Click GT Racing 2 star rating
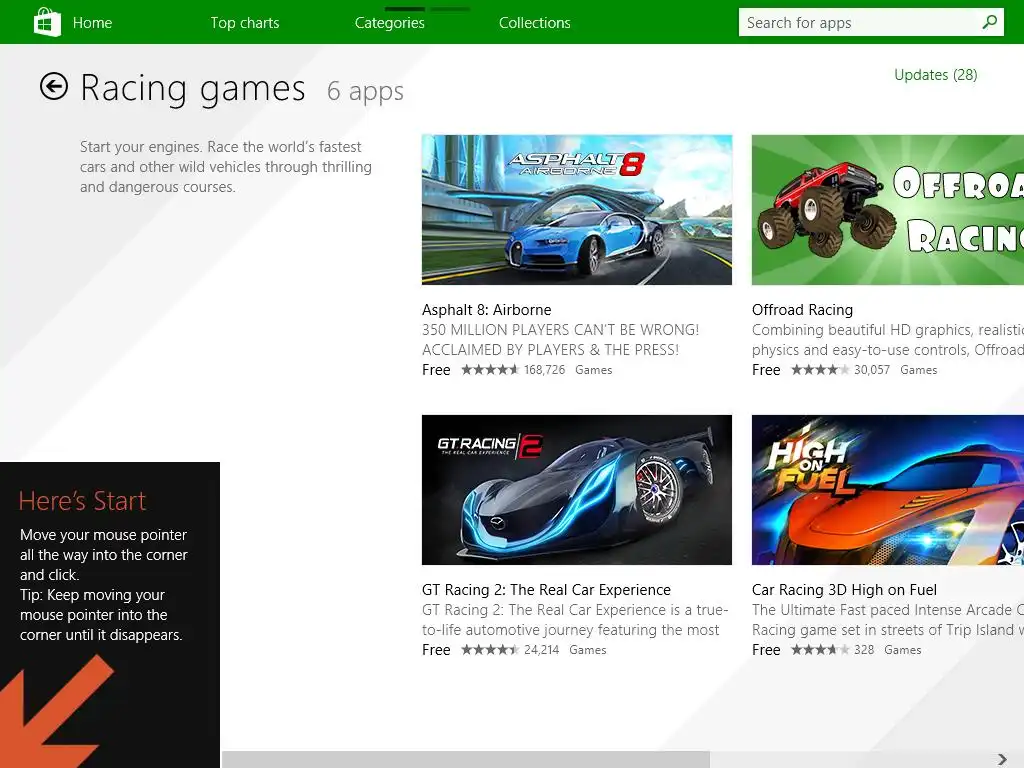The width and height of the screenshot is (1024, 768). click(490, 650)
